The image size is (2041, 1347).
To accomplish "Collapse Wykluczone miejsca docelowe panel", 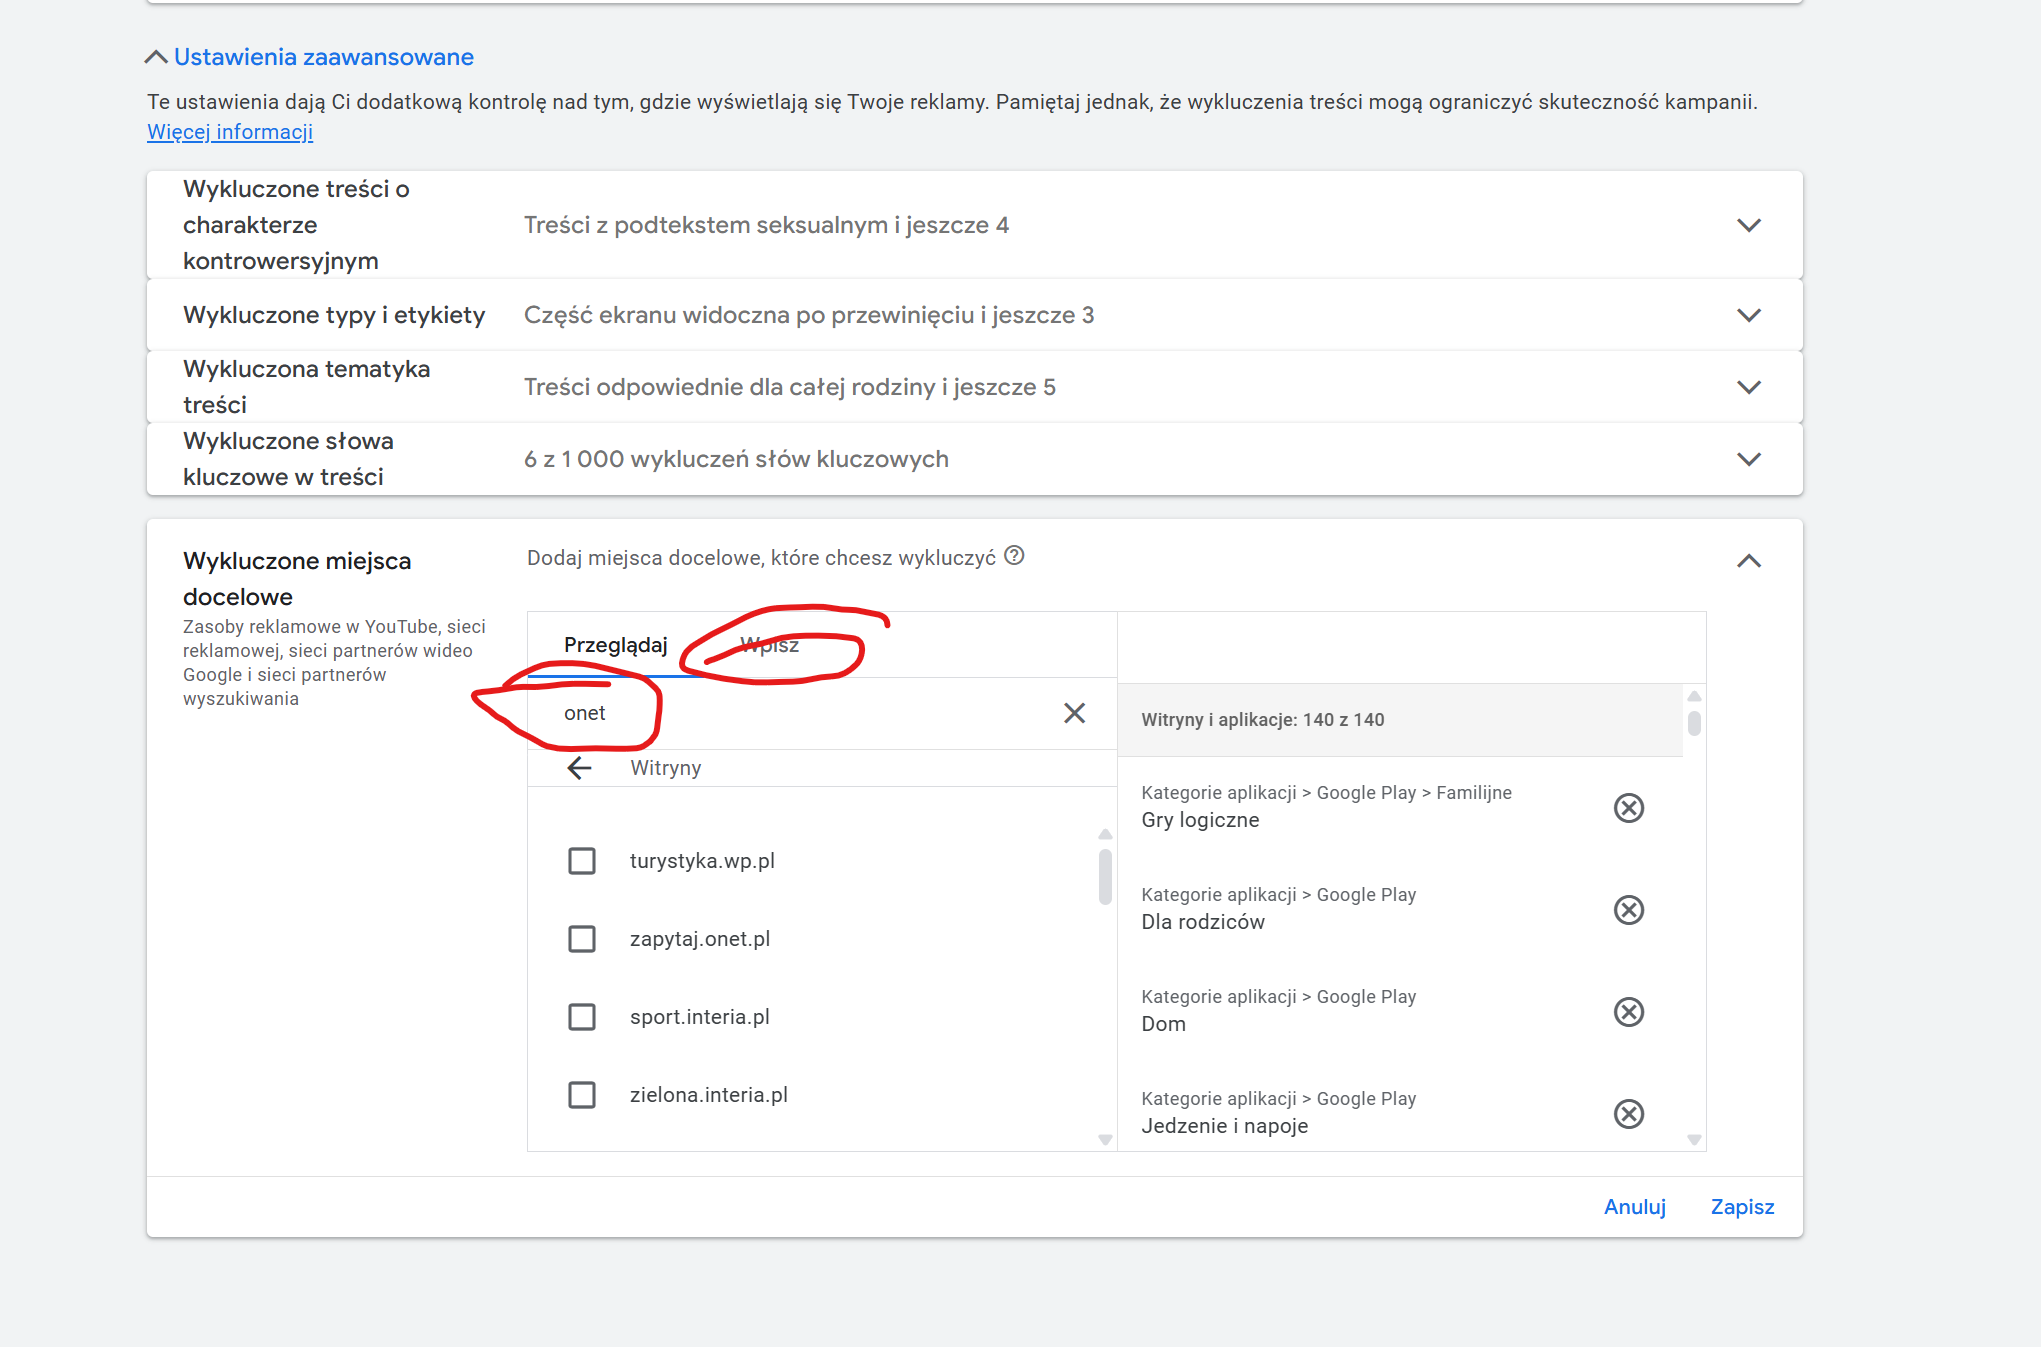I will pos(1748,561).
